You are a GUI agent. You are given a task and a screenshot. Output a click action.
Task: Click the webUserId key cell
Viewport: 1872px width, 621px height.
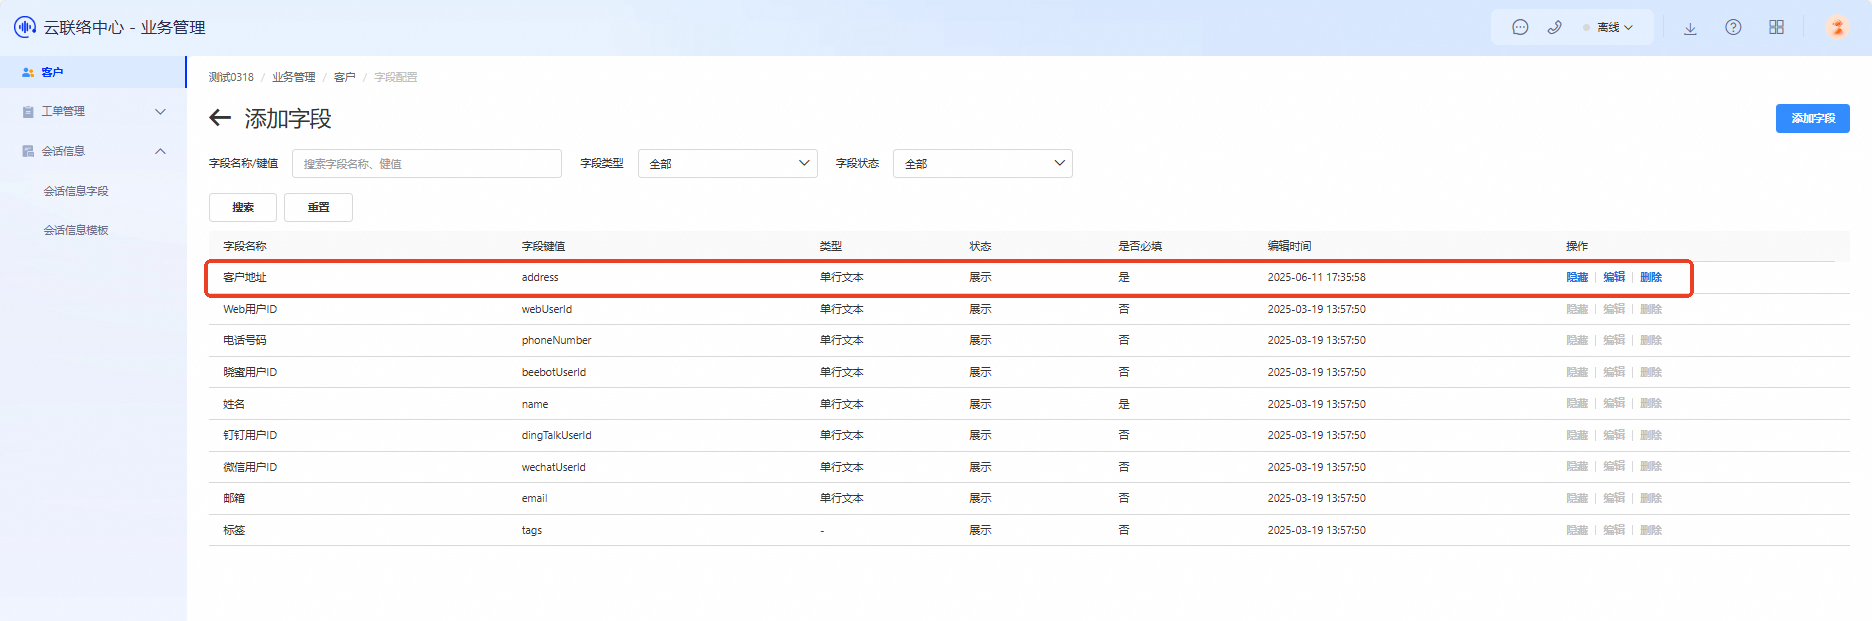(547, 309)
